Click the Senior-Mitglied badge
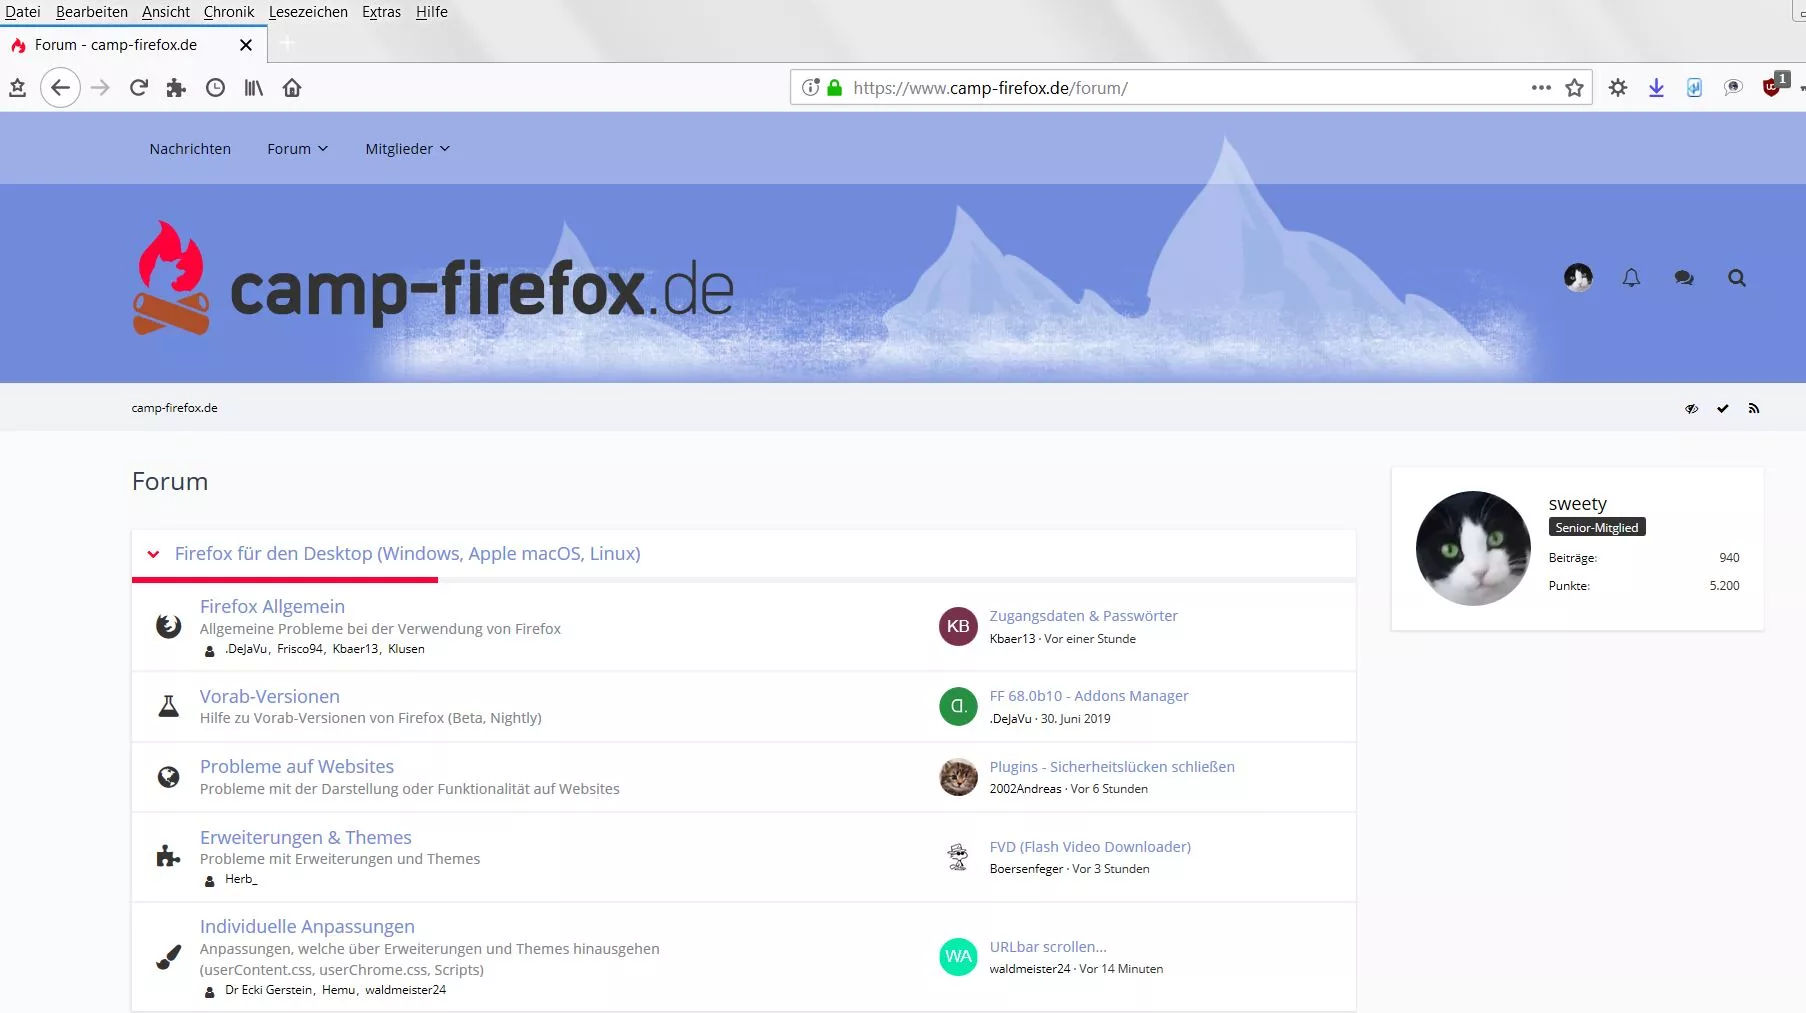The width and height of the screenshot is (1806, 1013). 1597,528
